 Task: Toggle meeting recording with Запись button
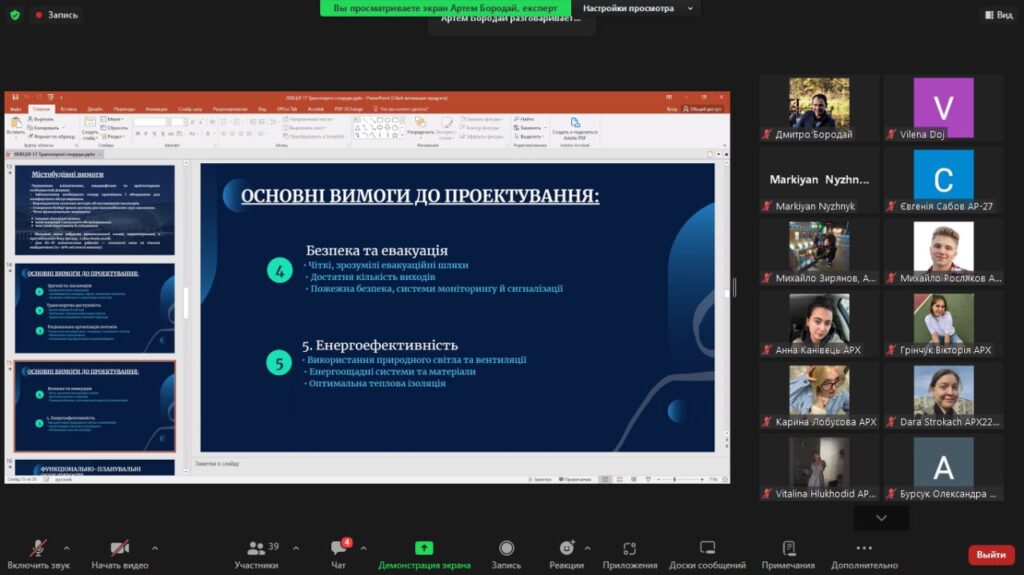point(506,554)
